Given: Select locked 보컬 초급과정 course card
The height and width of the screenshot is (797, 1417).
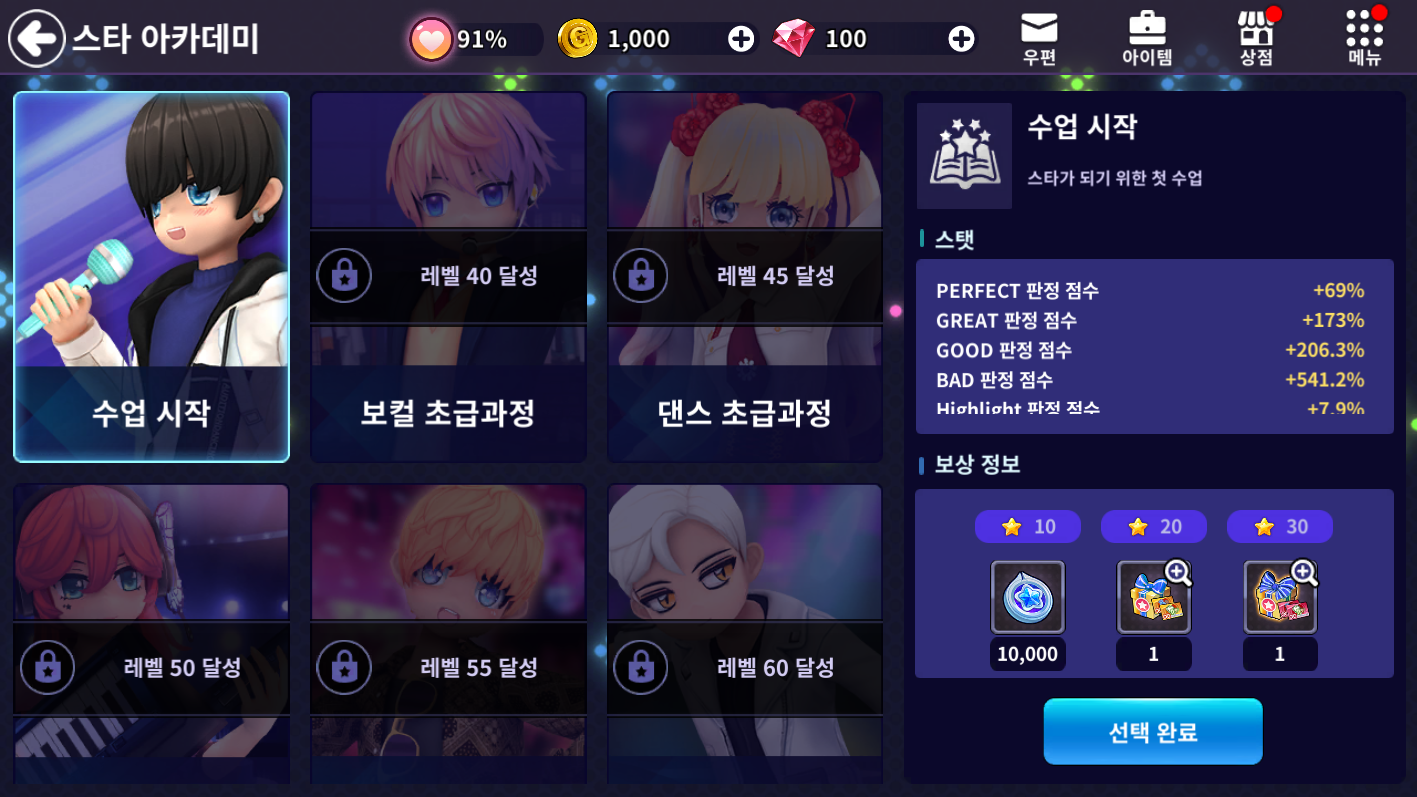Looking at the screenshot, I should point(448,277).
